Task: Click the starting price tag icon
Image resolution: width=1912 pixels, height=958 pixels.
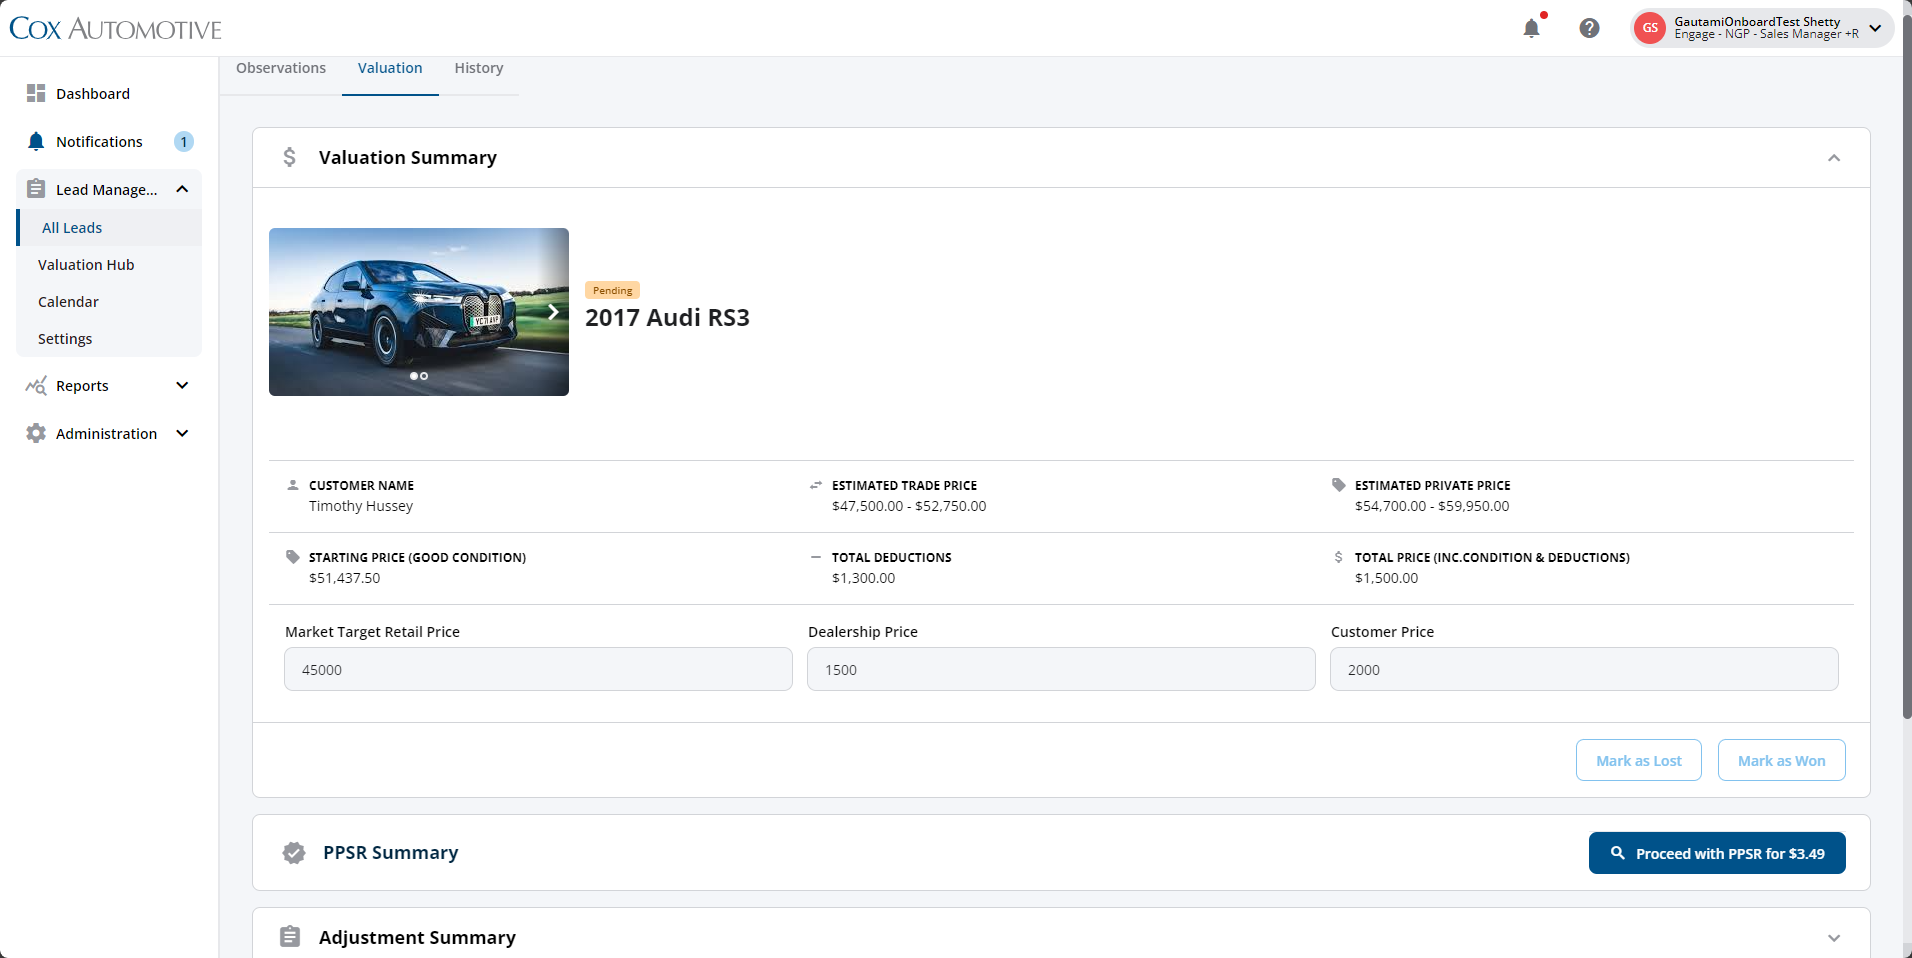Action: pyautogui.click(x=293, y=557)
